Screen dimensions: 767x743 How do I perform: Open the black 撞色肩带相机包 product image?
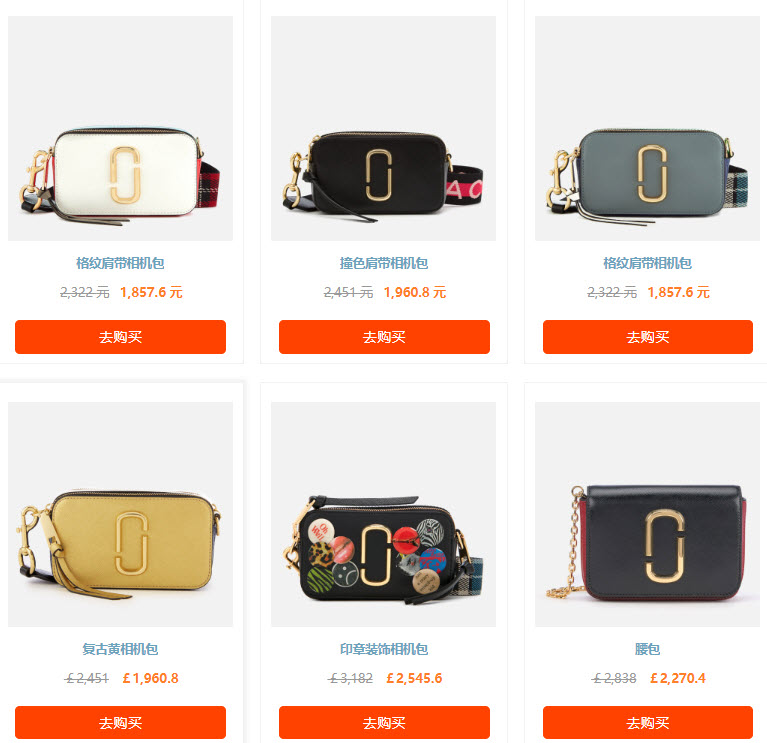click(x=384, y=128)
